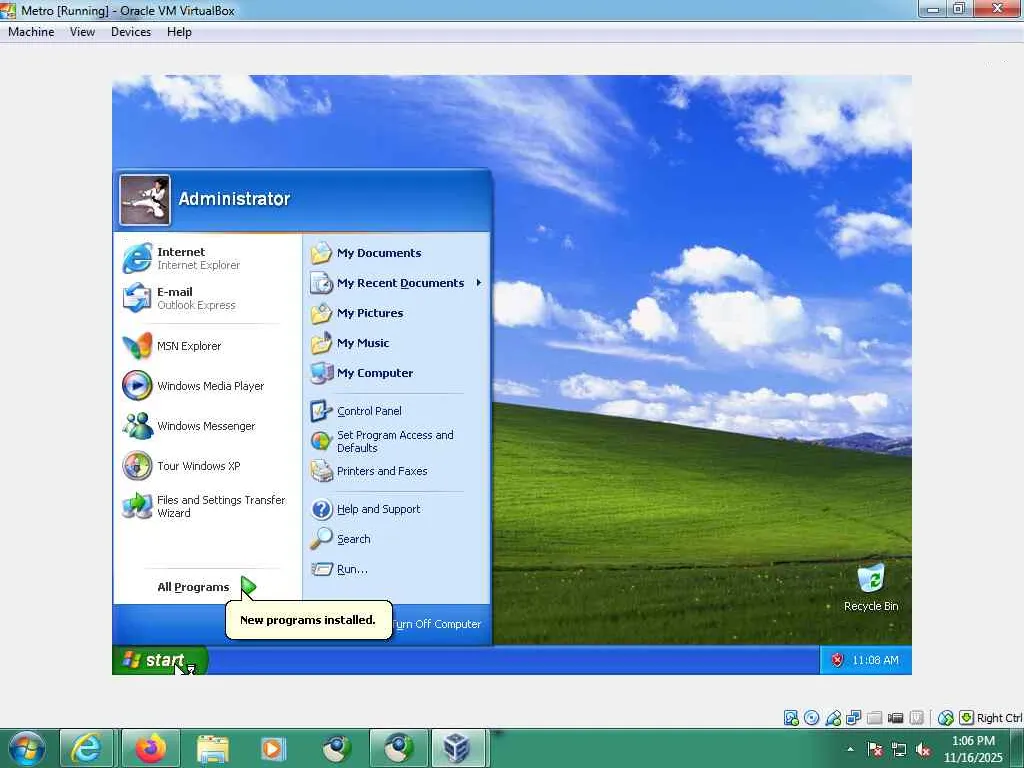This screenshot has width=1024, height=768.
Task: Click the VirtualBox optical disk status icon
Action: (812, 718)
